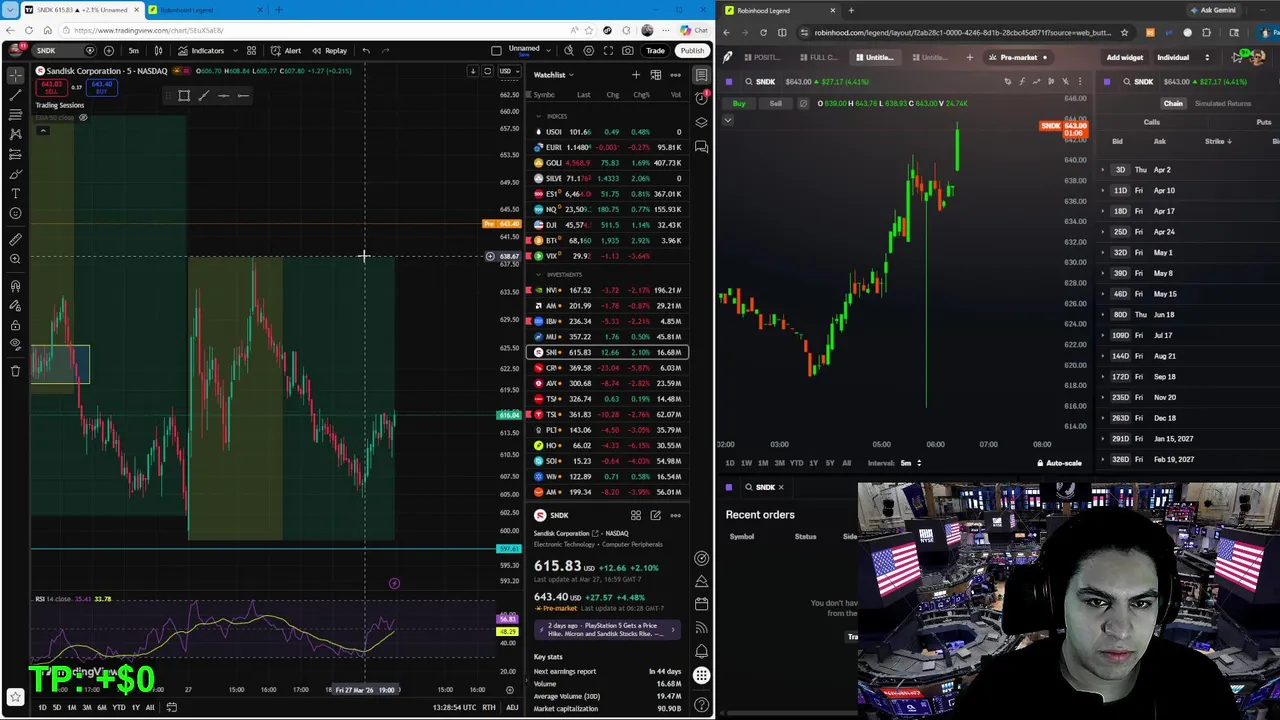
Task: Toggle ADJ adjusted data
Action: [x=512, y=708]
